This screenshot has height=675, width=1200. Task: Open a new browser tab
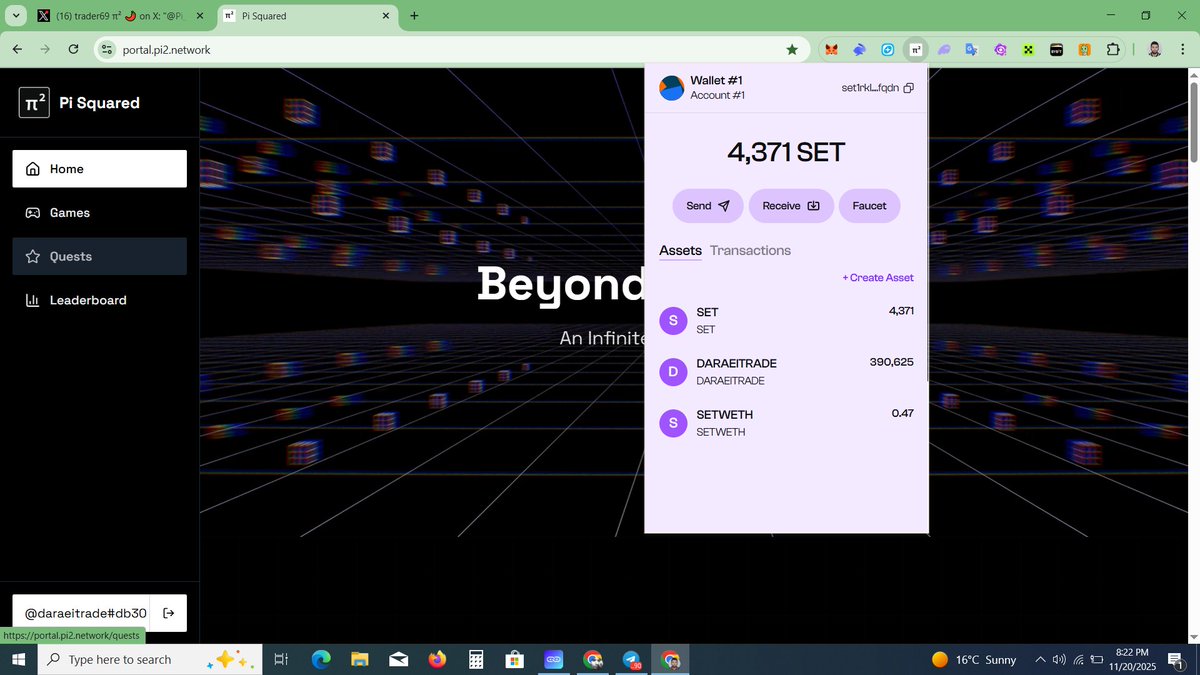(x=414, y=16)
